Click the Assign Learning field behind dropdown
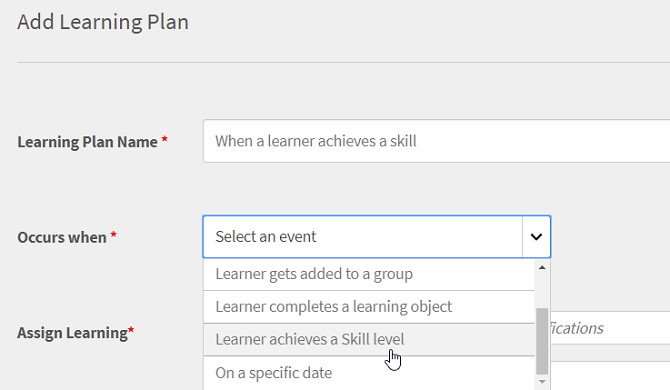The width and height of the screenshot is (670, 390). click(610, 328)
